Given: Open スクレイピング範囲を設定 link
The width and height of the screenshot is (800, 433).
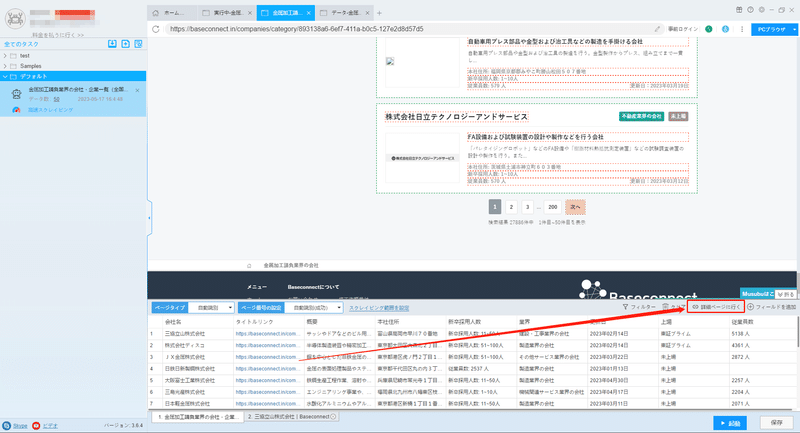Looking at the screenshot, I should [x=379, y=308].
